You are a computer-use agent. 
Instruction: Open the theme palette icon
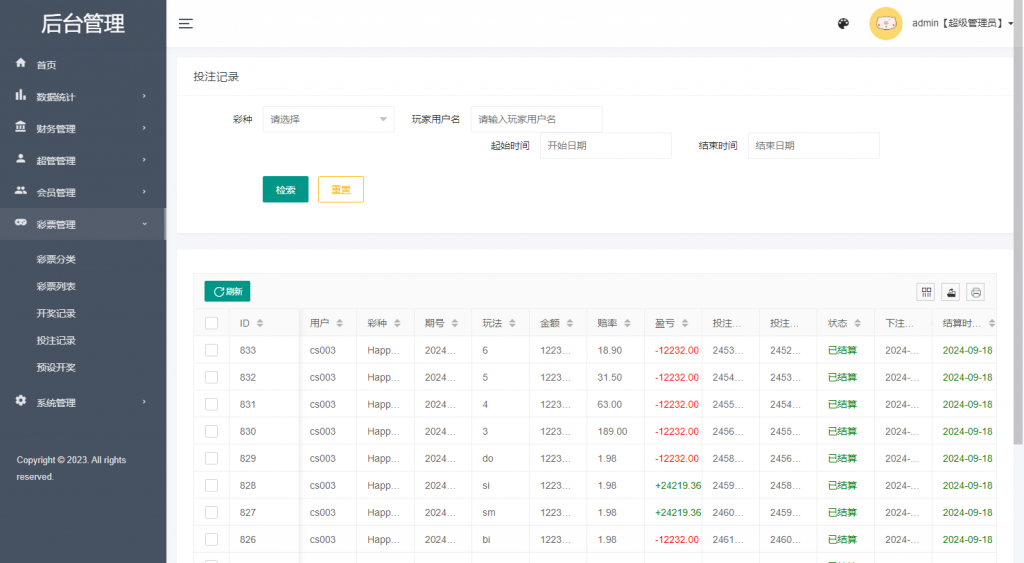[x=843, y=24]
